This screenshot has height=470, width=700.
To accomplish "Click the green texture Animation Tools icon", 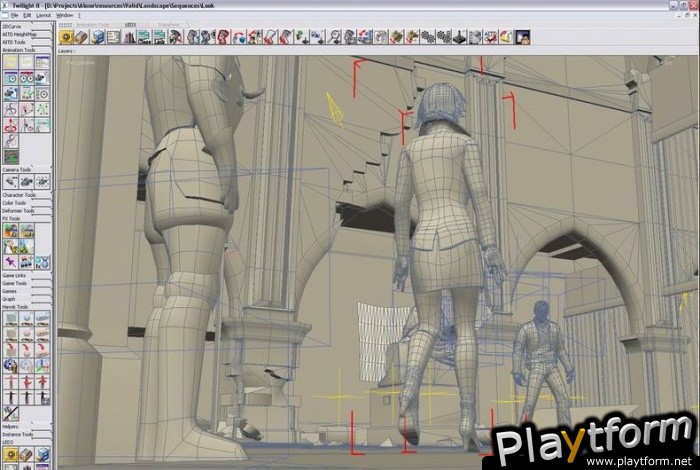I will [x=11, y=157].
